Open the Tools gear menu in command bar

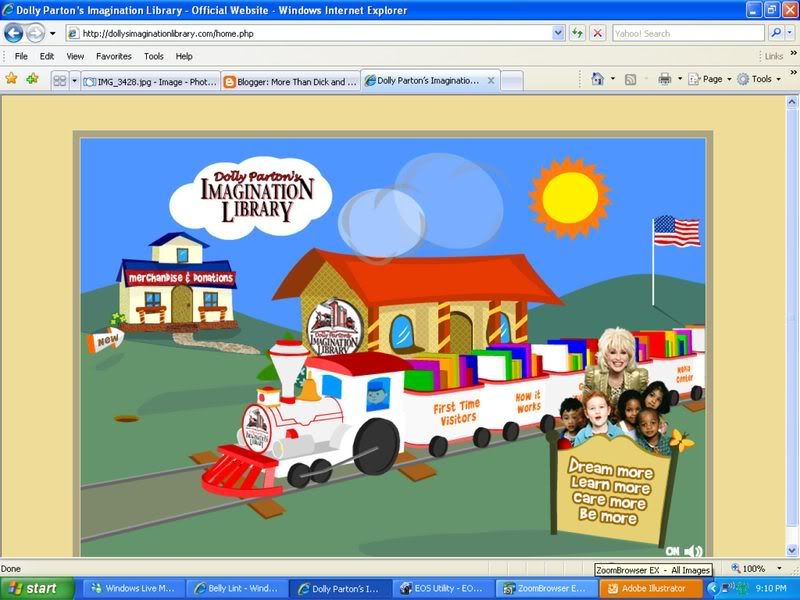(759, 79)
